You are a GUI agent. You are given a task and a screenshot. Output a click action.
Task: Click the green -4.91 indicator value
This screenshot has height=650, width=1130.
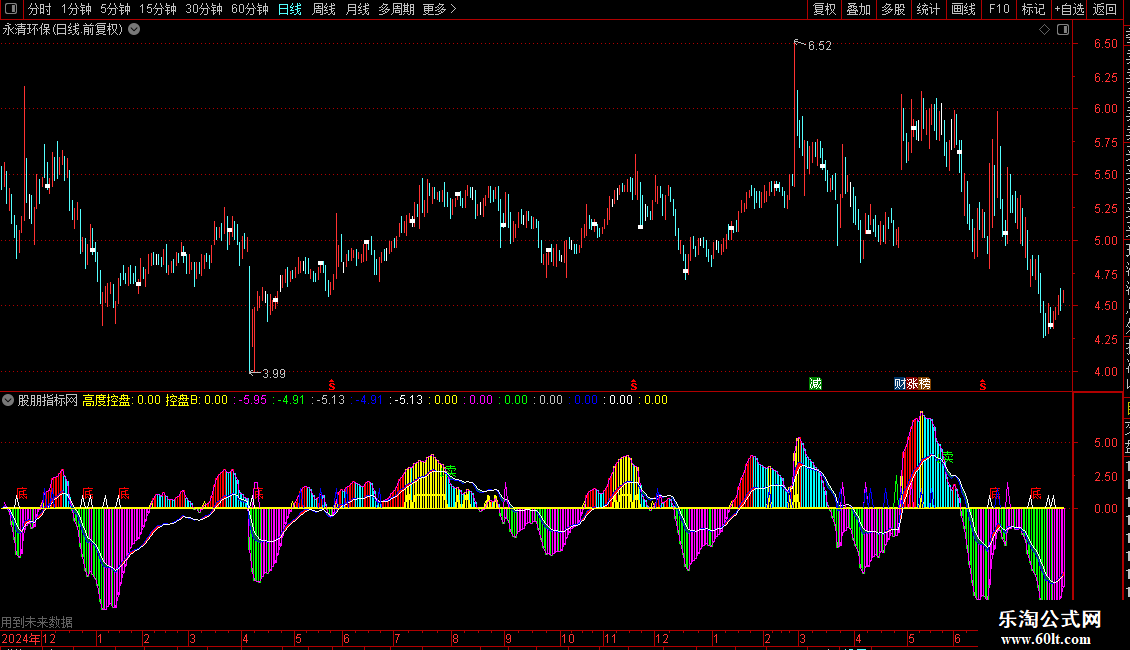[x=291, y=400]
